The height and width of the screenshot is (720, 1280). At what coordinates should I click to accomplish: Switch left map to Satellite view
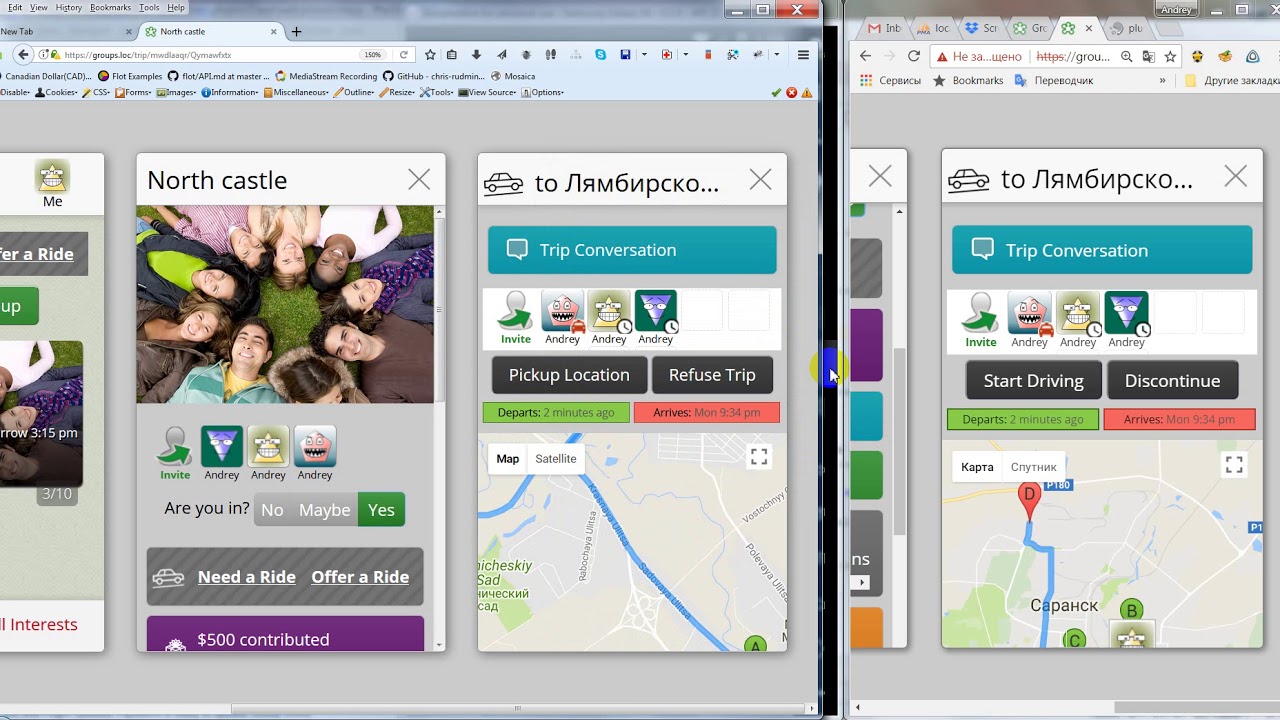pos(556,459)
